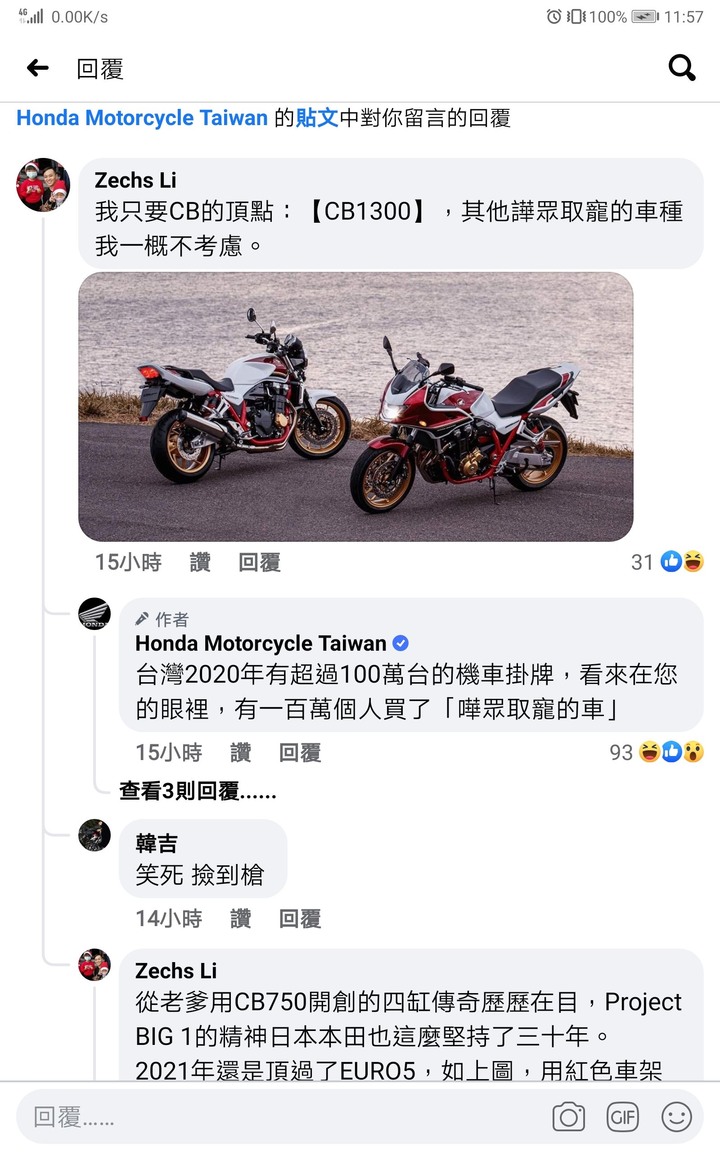Image resolution: width=720 pixels, height=1152 pixels.
Task: Open the 貼文 post link
Action: click(x=317, y=118)
